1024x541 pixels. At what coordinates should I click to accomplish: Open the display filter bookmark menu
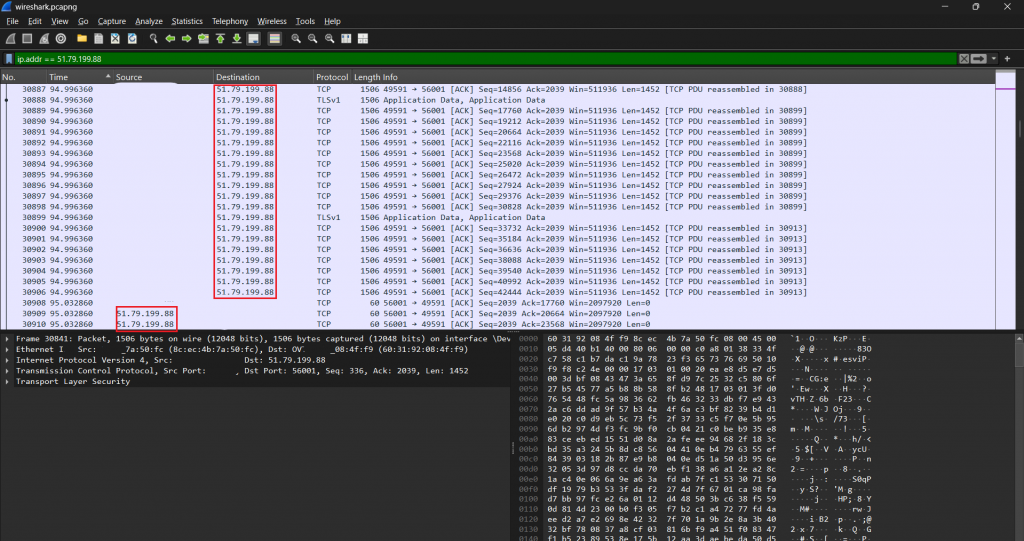pos(9,59)
